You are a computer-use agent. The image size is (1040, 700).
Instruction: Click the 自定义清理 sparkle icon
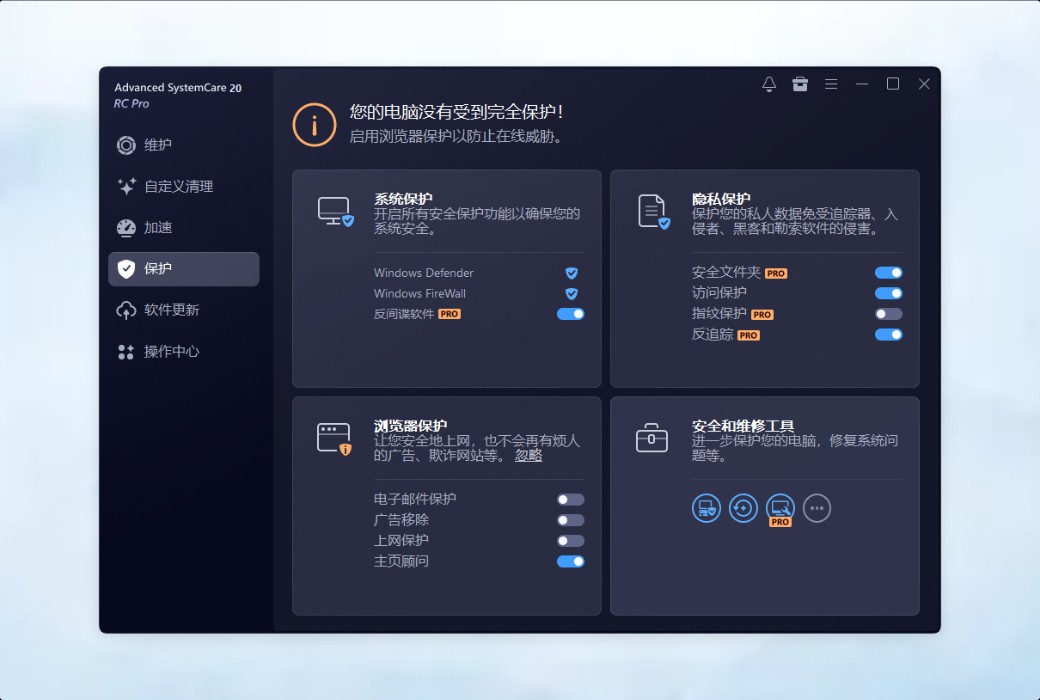[x=126, y=186]
